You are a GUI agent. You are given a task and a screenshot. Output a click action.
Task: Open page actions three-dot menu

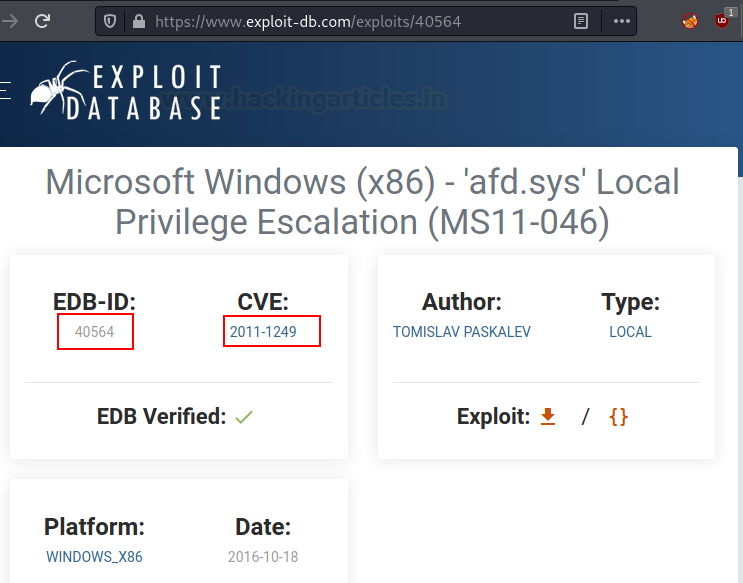coord(621,21)
